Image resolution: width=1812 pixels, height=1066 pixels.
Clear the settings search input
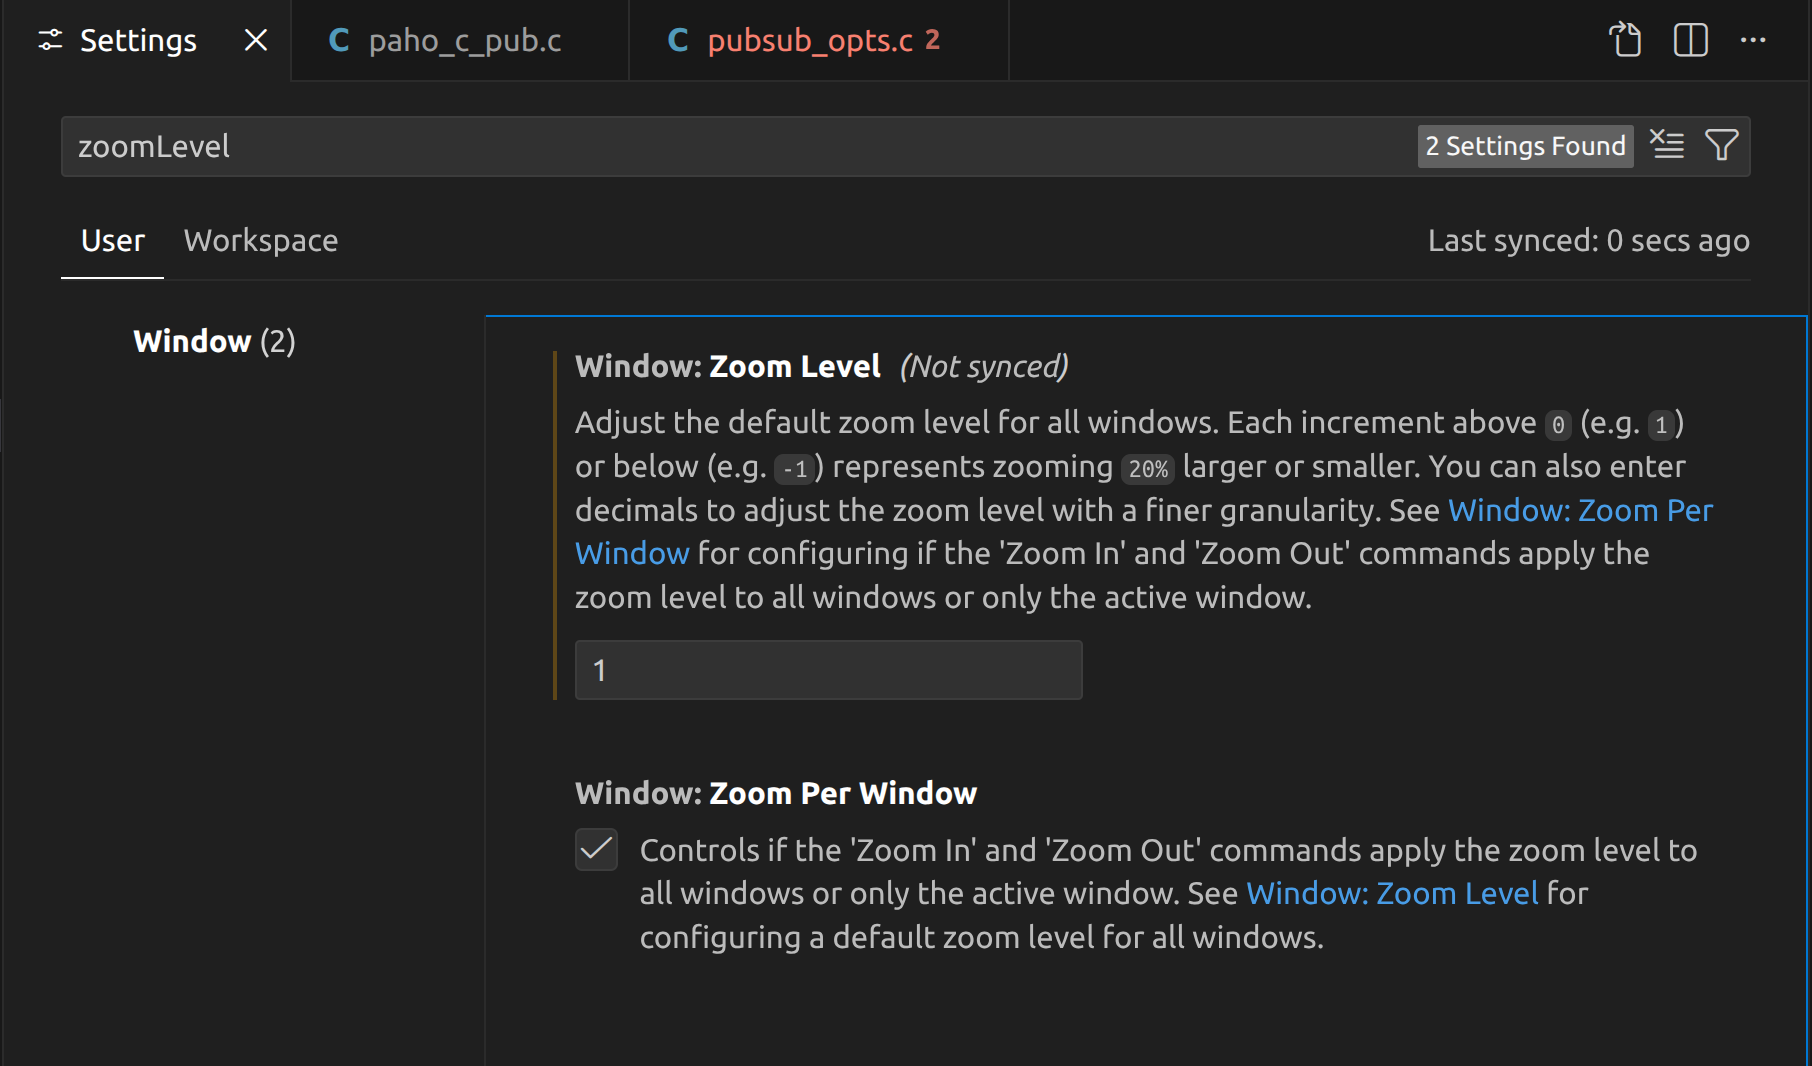coord(1667,146)
